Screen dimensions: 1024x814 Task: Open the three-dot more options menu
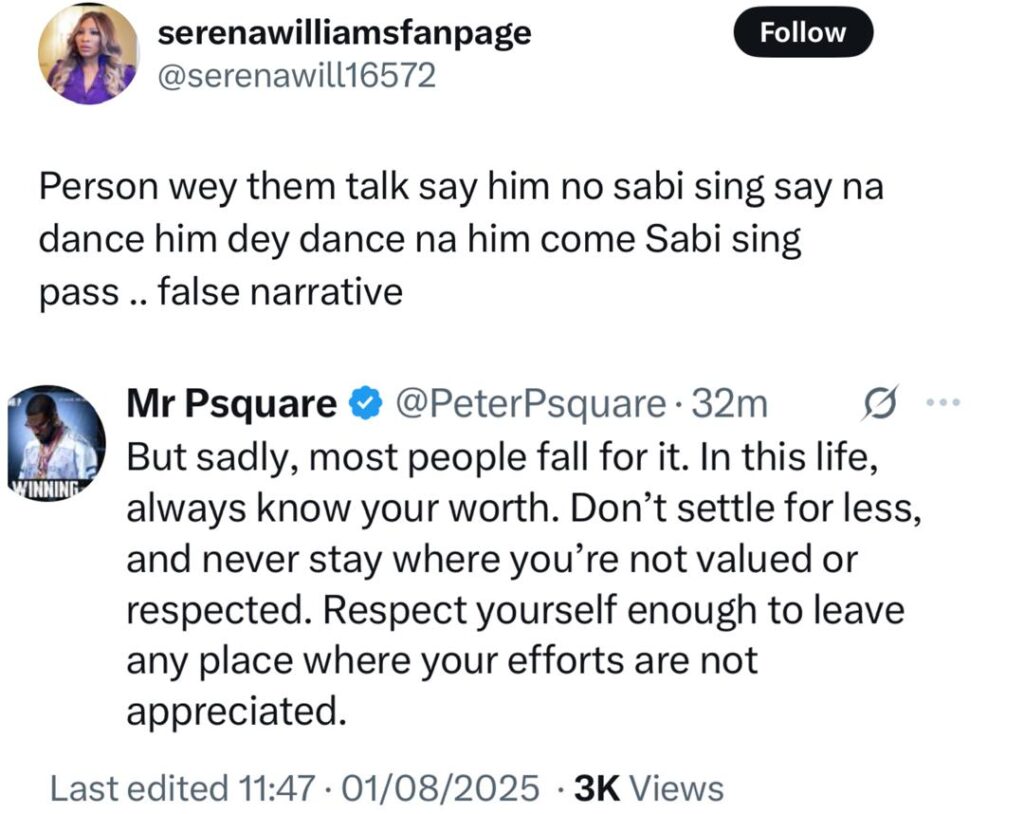(944, 403)
